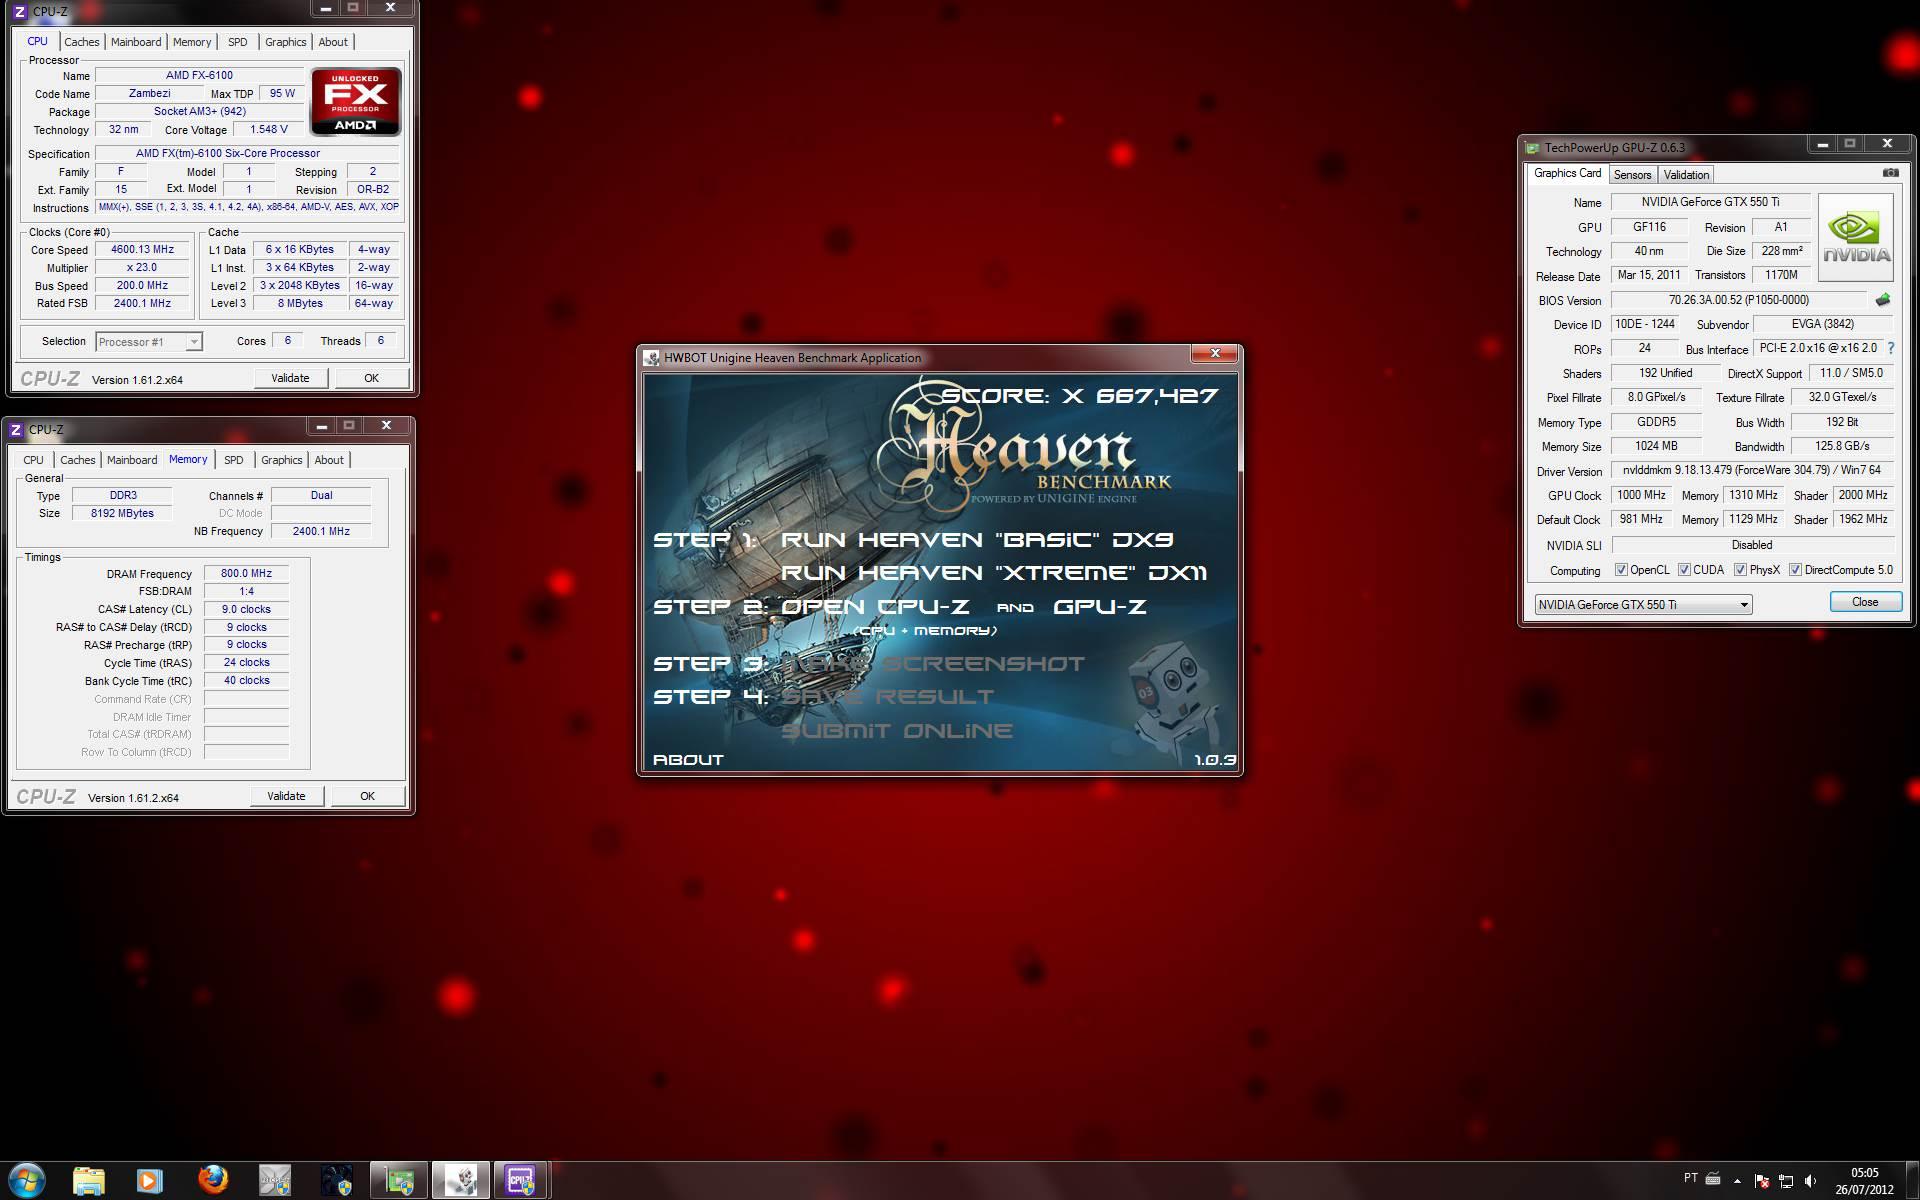Open the Processor #1 selection dropdown
This screenshot has width=1920, height=1200.
point(149,342)
